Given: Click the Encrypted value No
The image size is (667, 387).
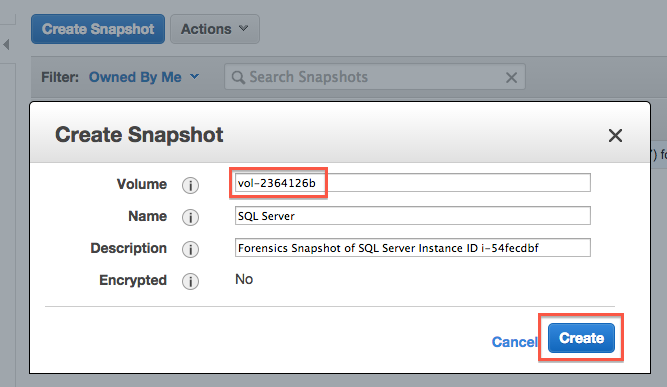Looking at the screenshot, I should tap(244, 279).
